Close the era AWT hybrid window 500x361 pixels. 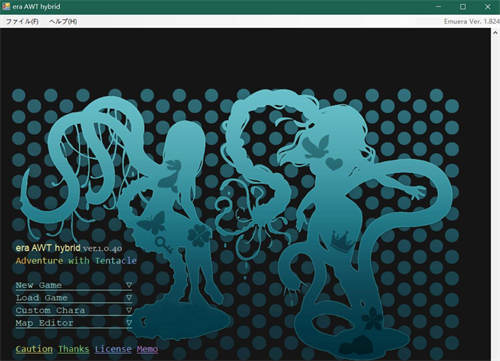[x=487, y=6]
